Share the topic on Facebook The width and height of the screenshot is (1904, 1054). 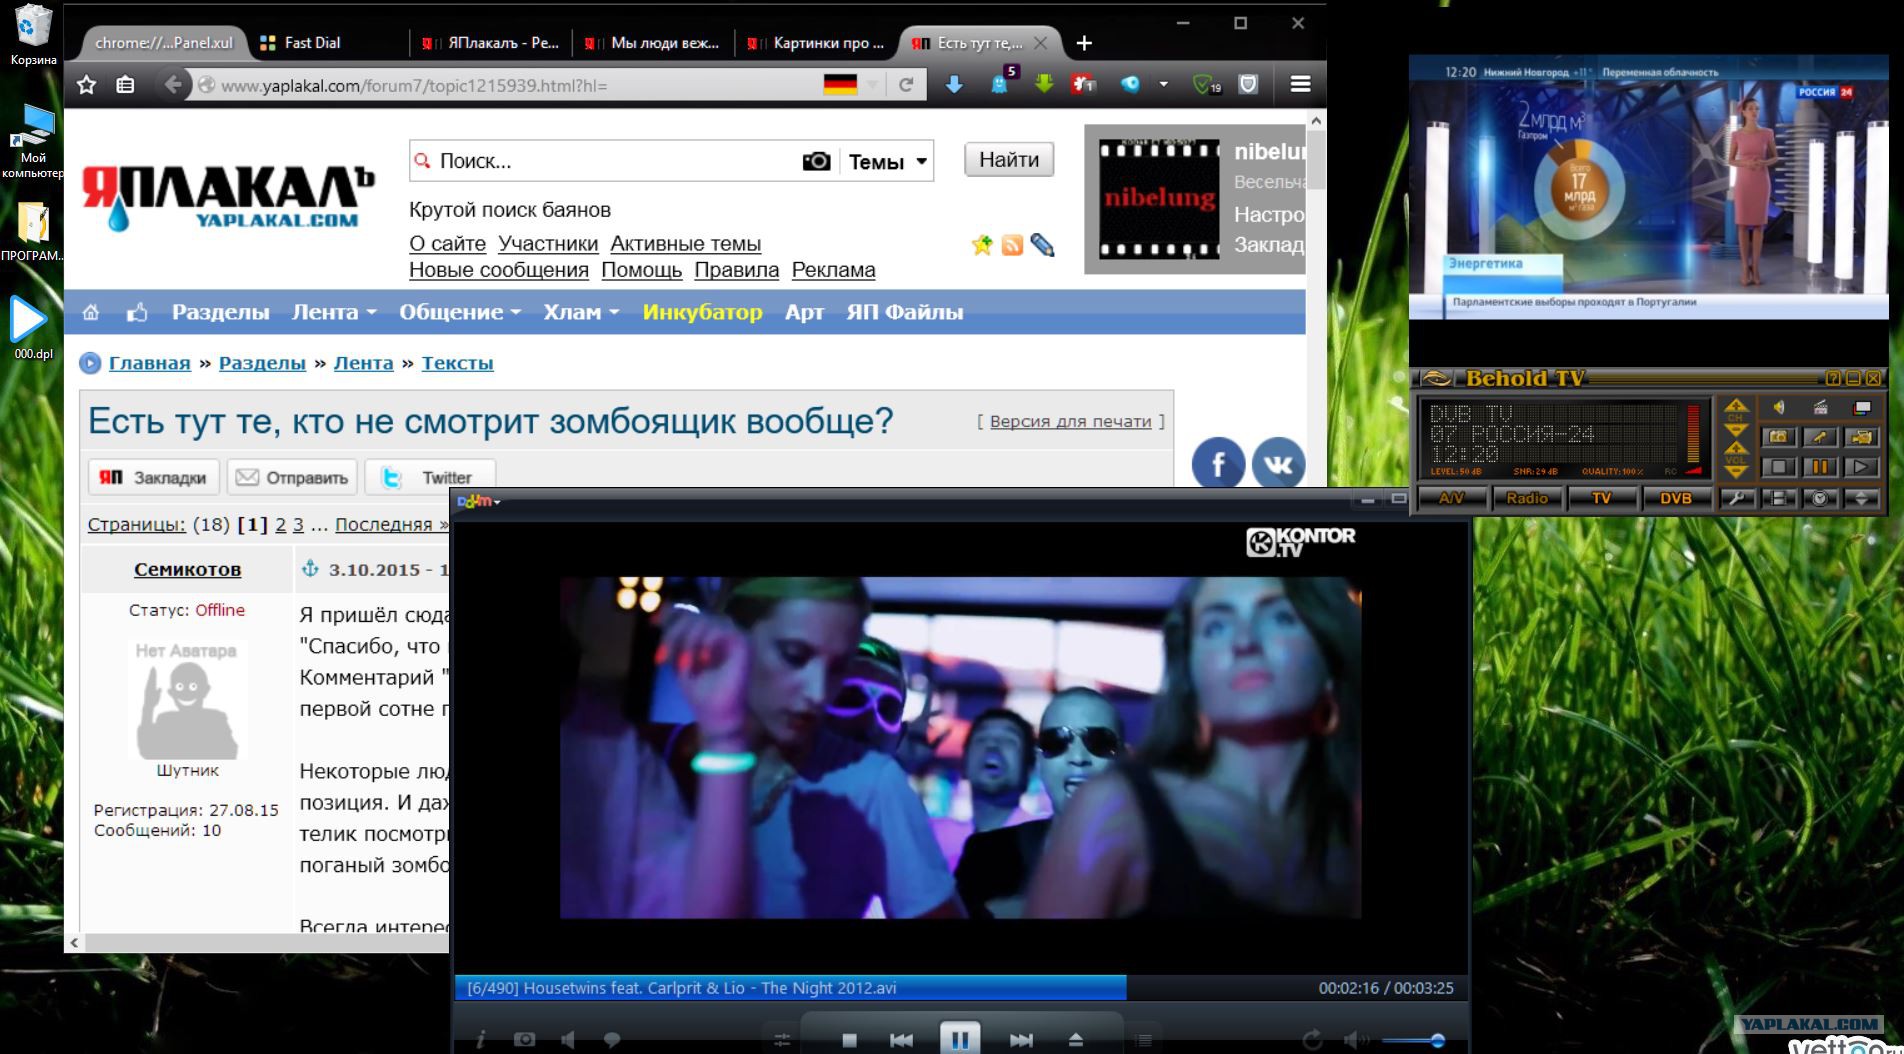(x=1218, y=464)
